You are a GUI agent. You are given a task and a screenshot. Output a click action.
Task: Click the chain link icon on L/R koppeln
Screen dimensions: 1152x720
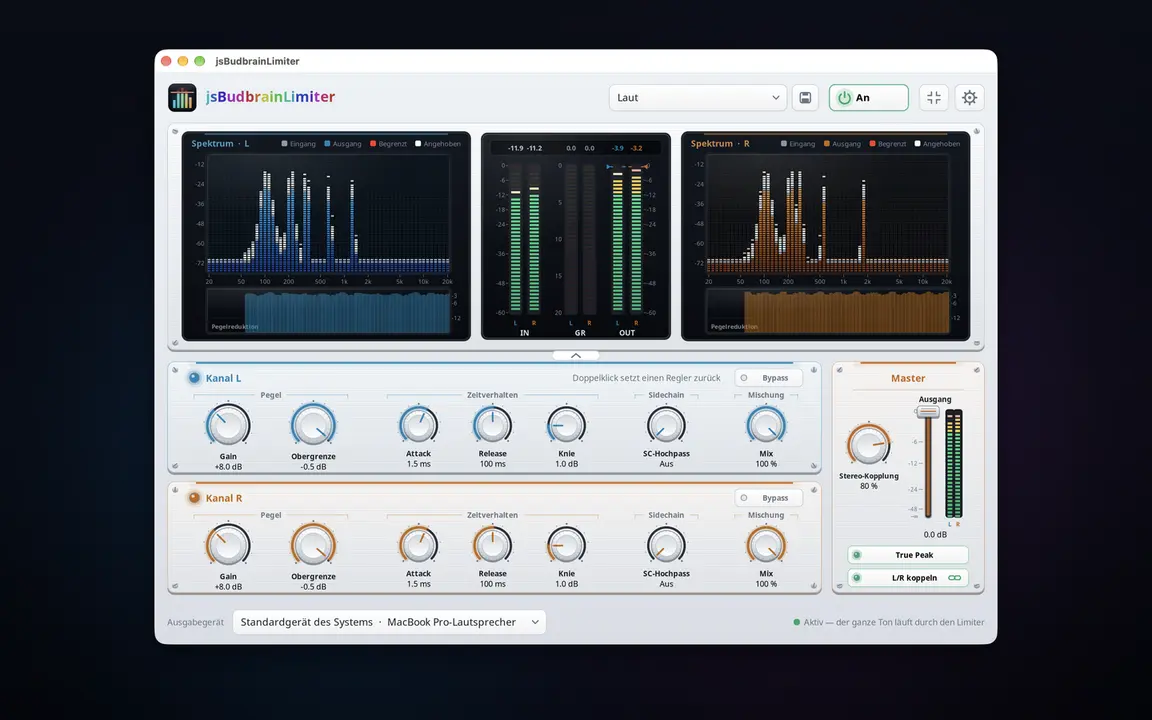[954, 577]
